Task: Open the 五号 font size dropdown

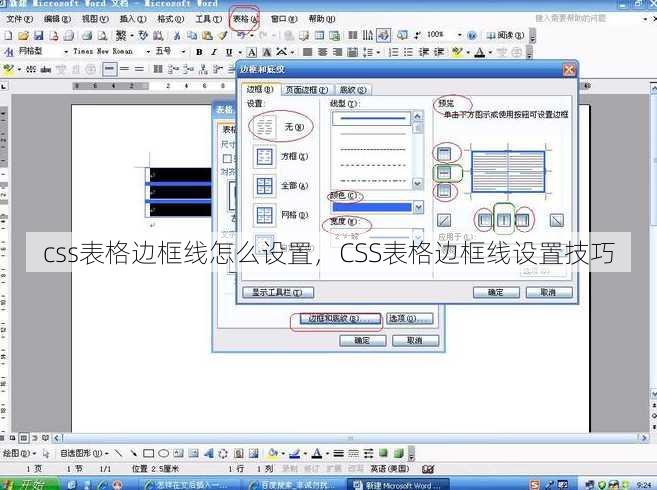Action: 183,52
